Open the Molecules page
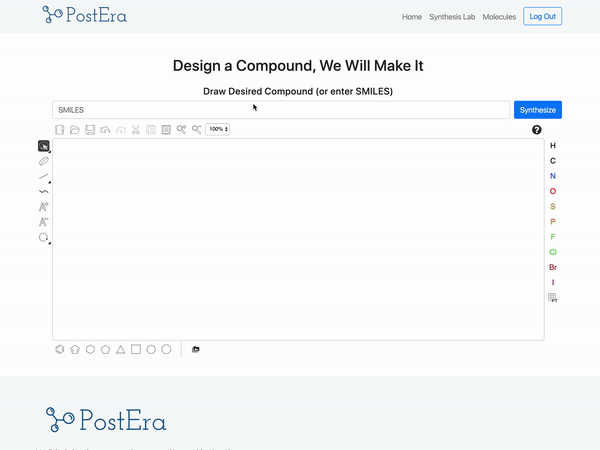 pyautogui.click(x=499, y=17)
